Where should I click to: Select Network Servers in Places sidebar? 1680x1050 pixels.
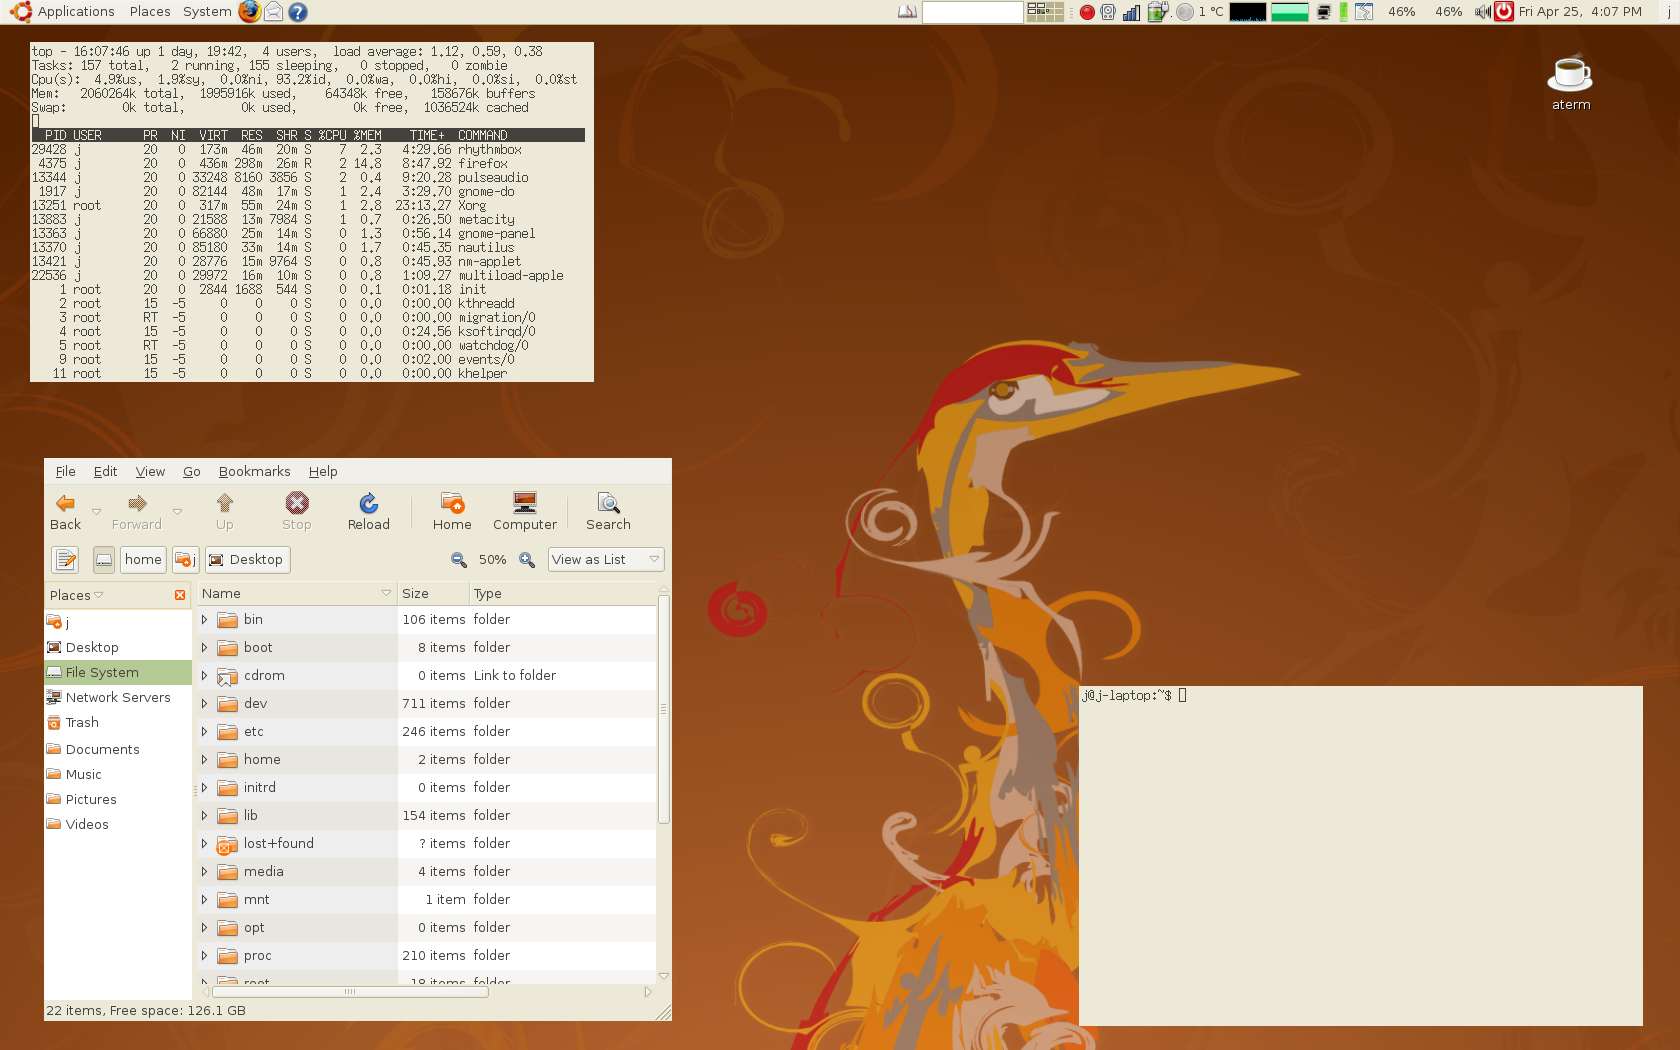point(118,698)
